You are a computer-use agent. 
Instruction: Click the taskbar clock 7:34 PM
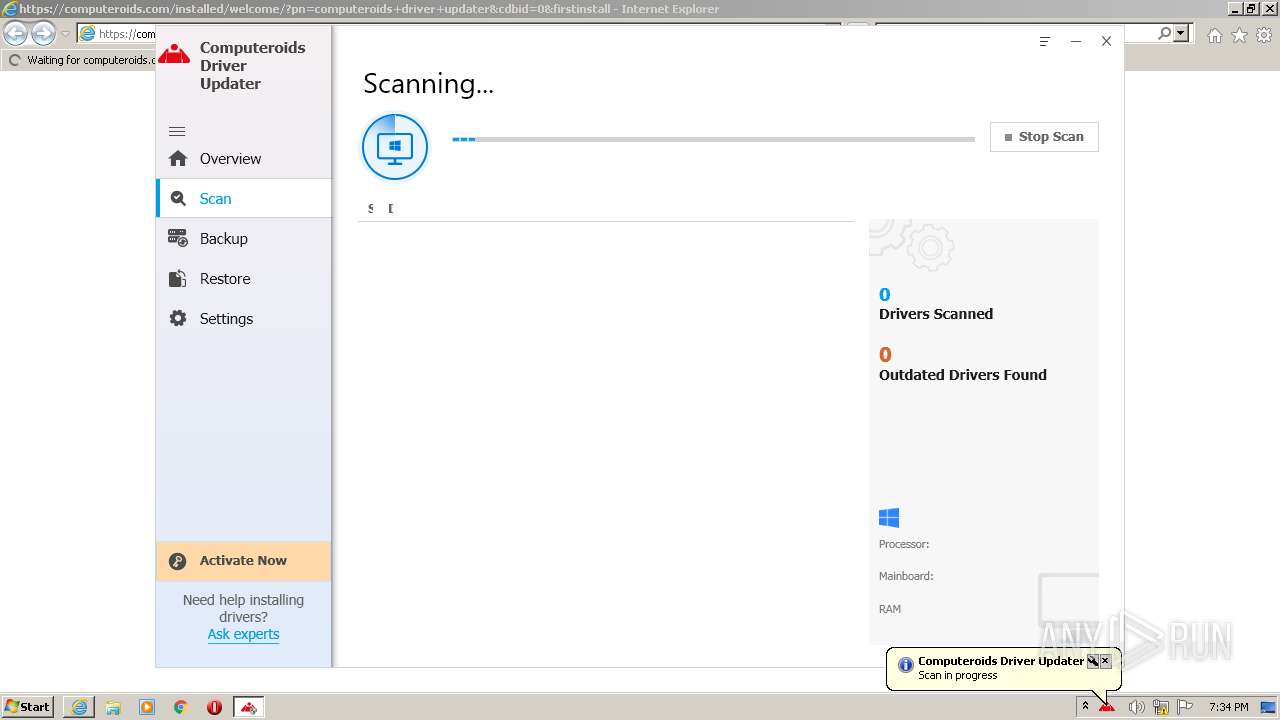(1228, 707)
